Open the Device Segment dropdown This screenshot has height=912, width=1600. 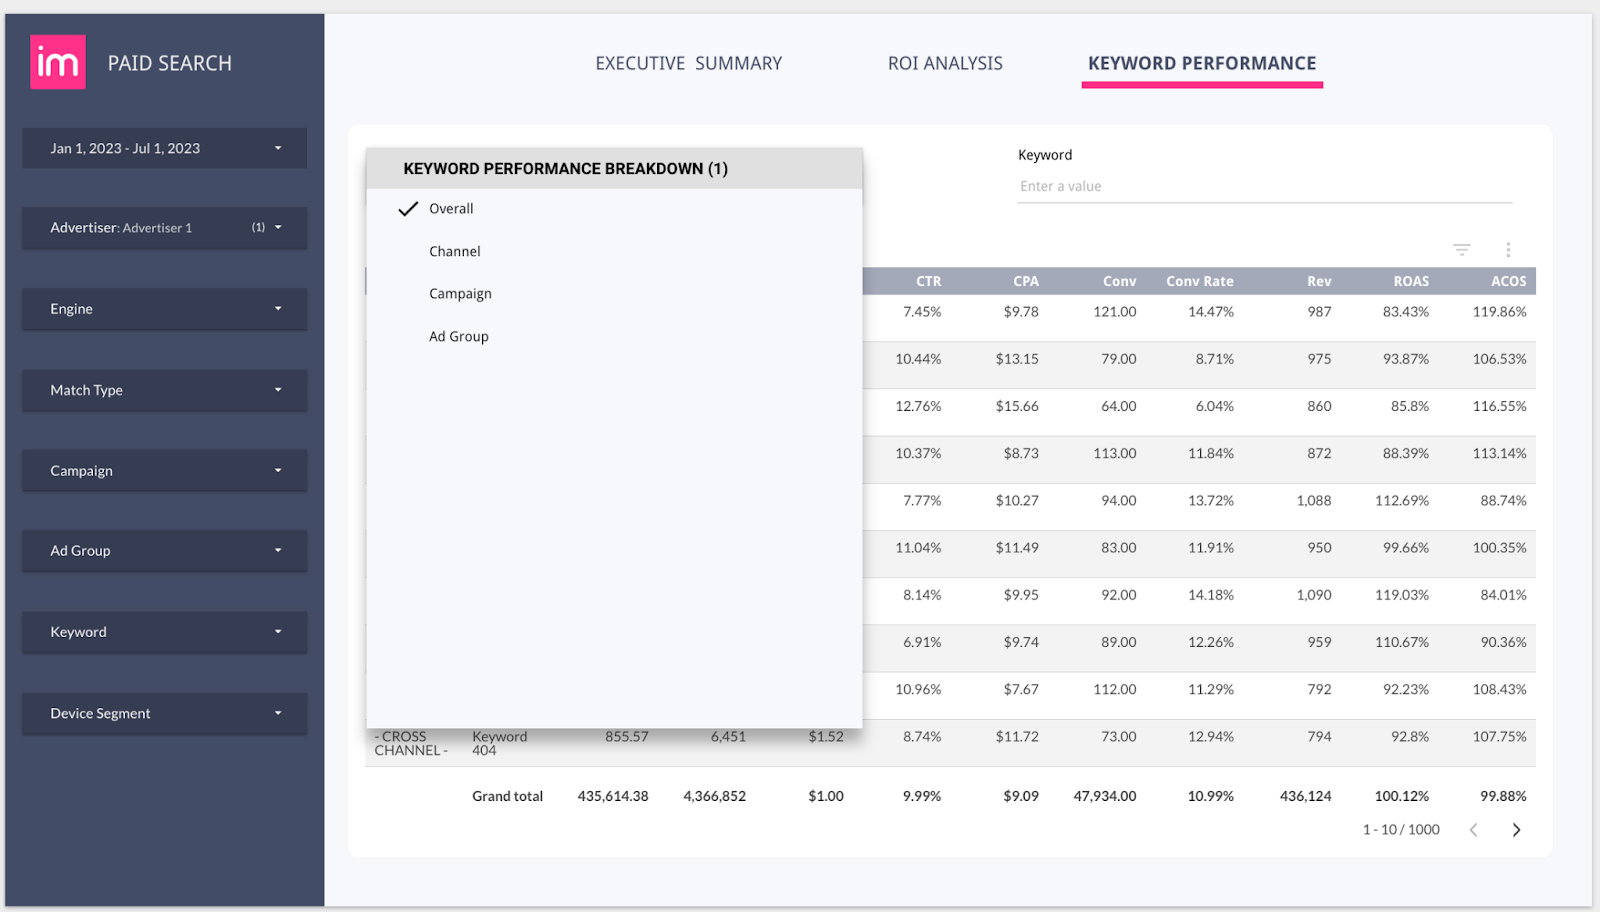pyautogui.click(x=164, y=713)
